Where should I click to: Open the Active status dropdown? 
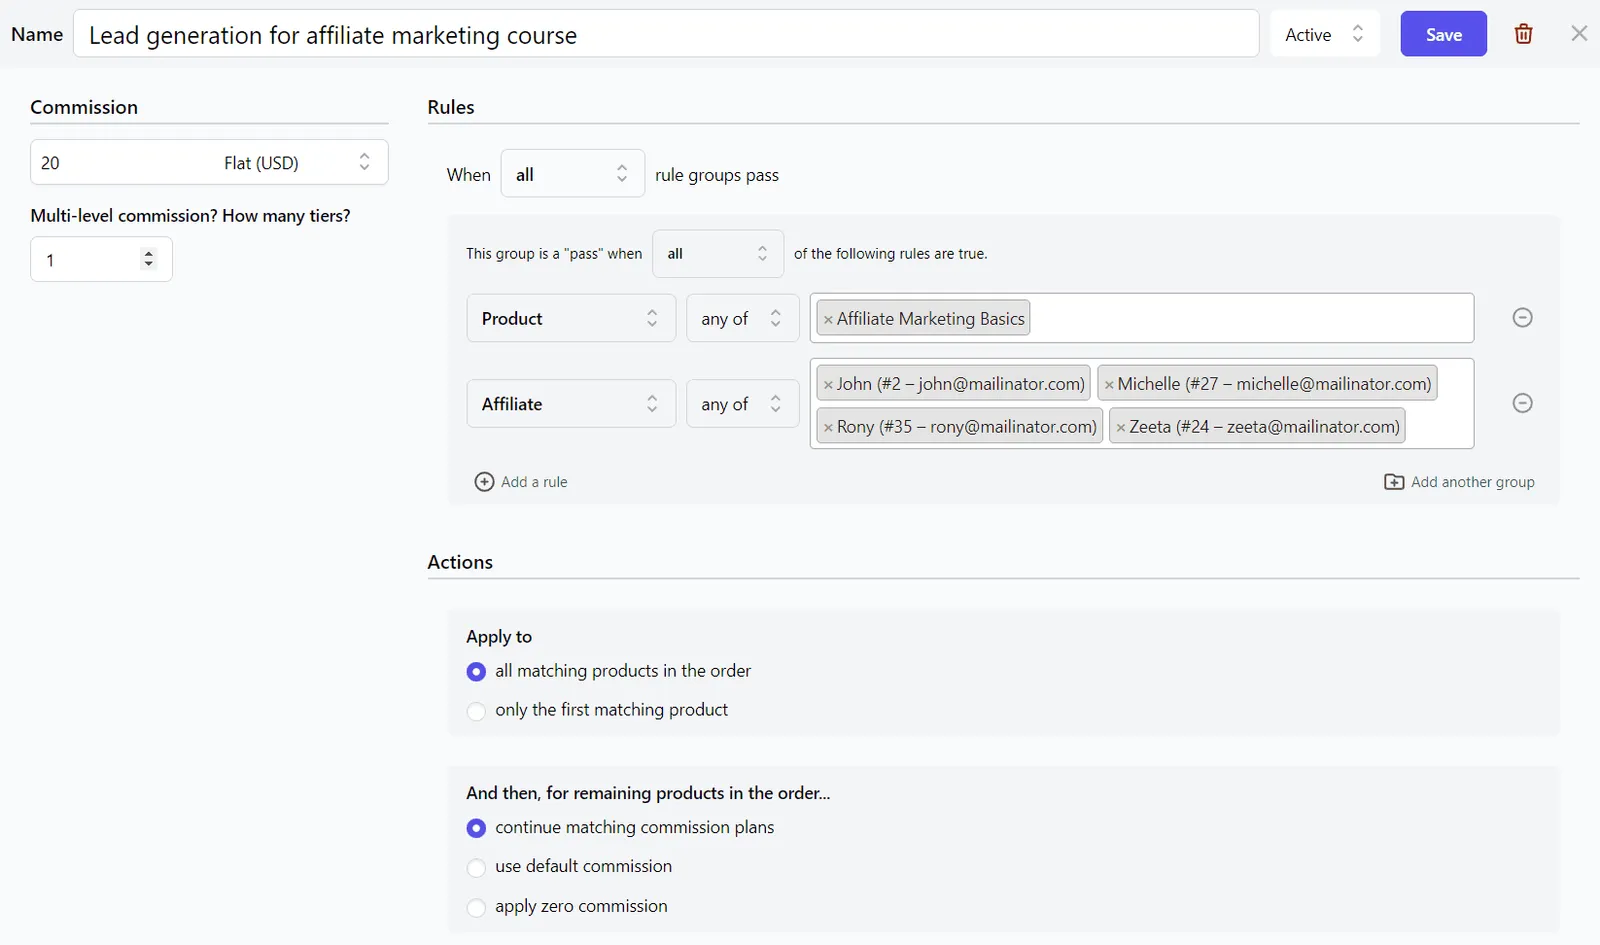click(x=1325, y=34)
